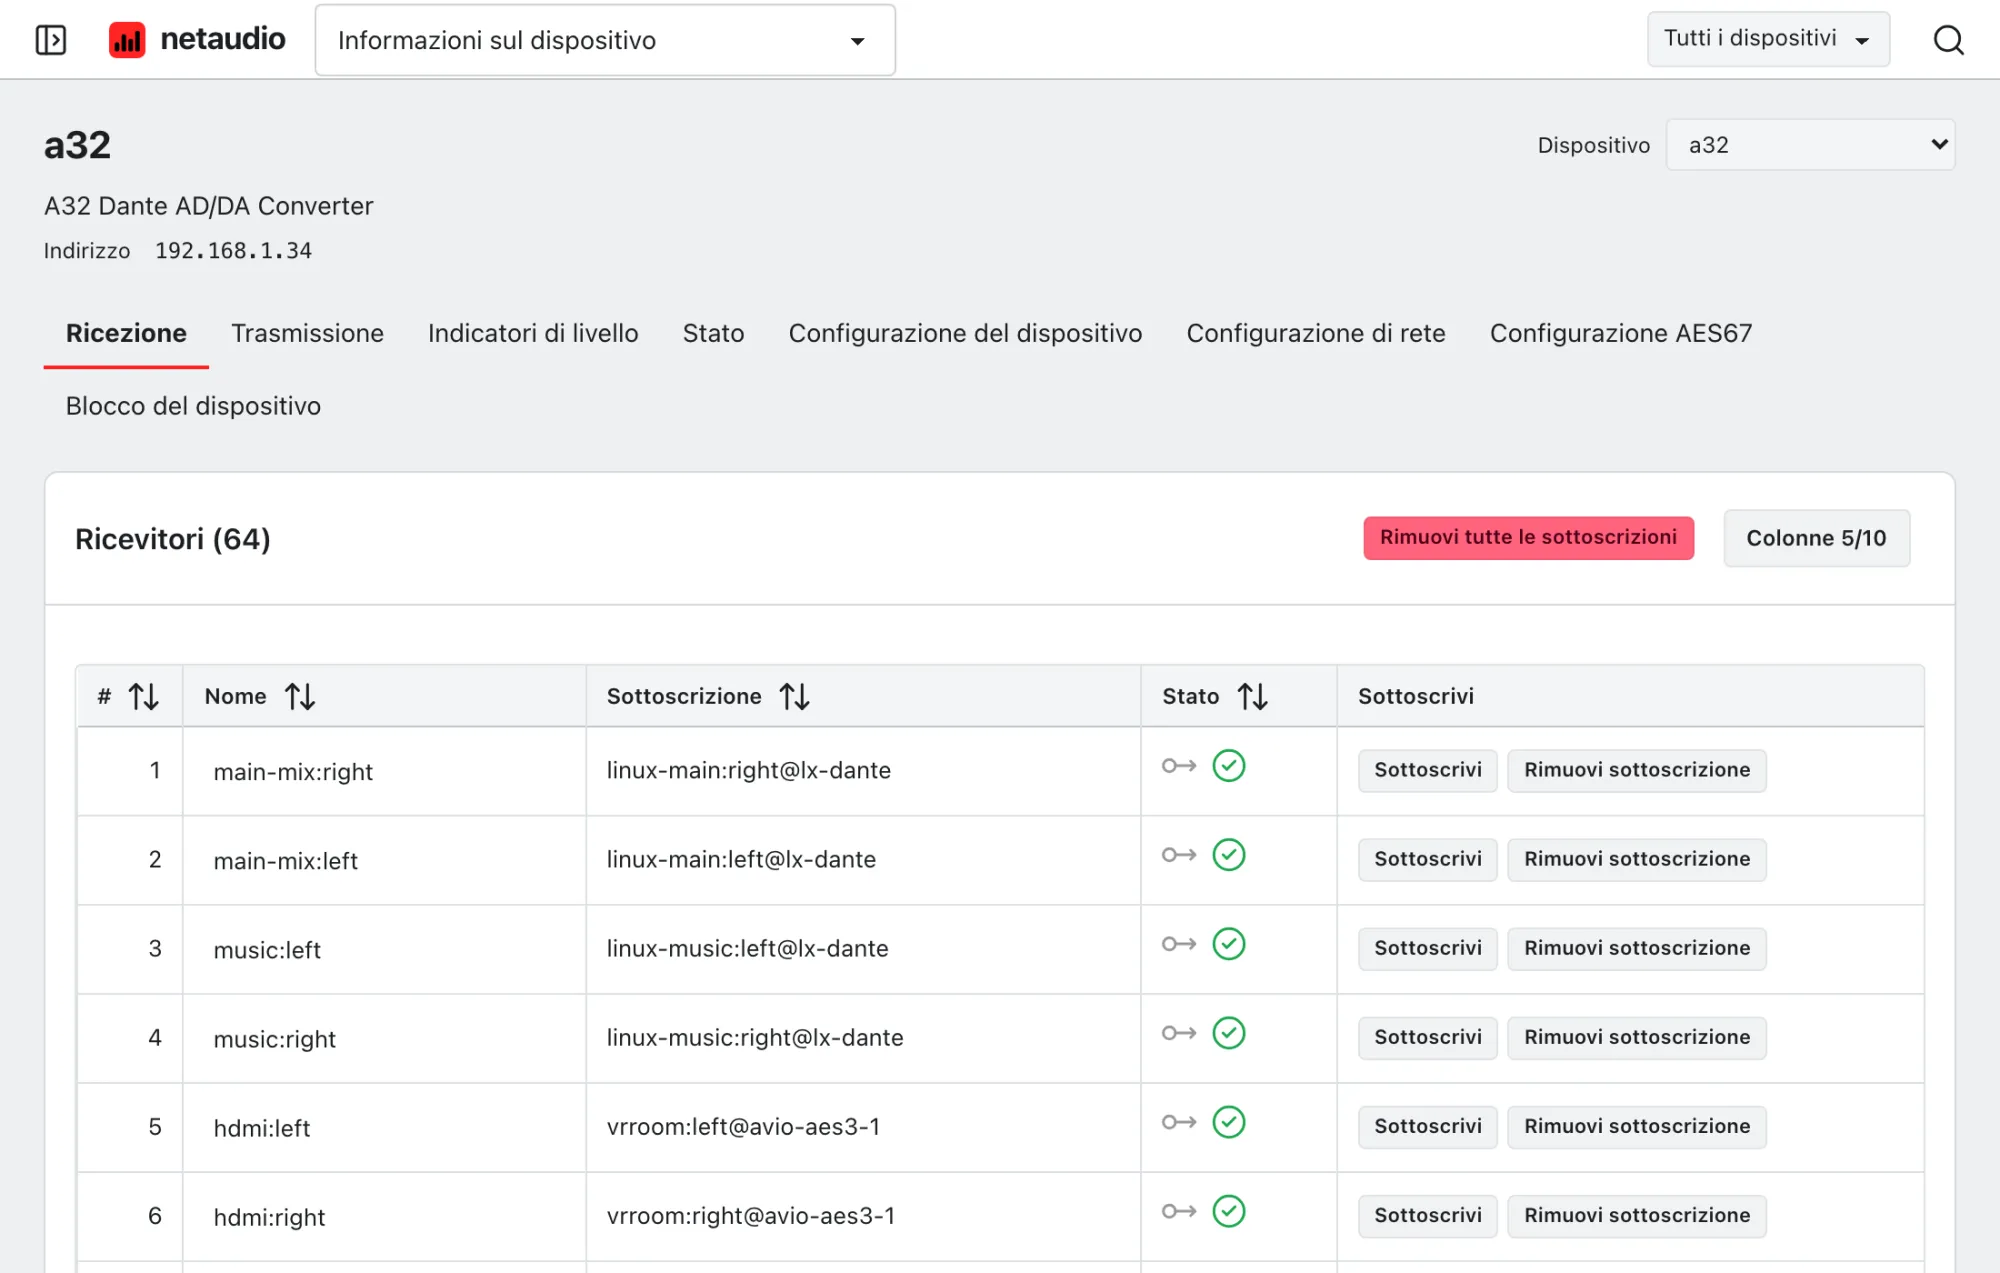The height and width of the screenshot is (1273, 2000).
Task: Open Configurazione AES67 tab
Action: 1621,333
